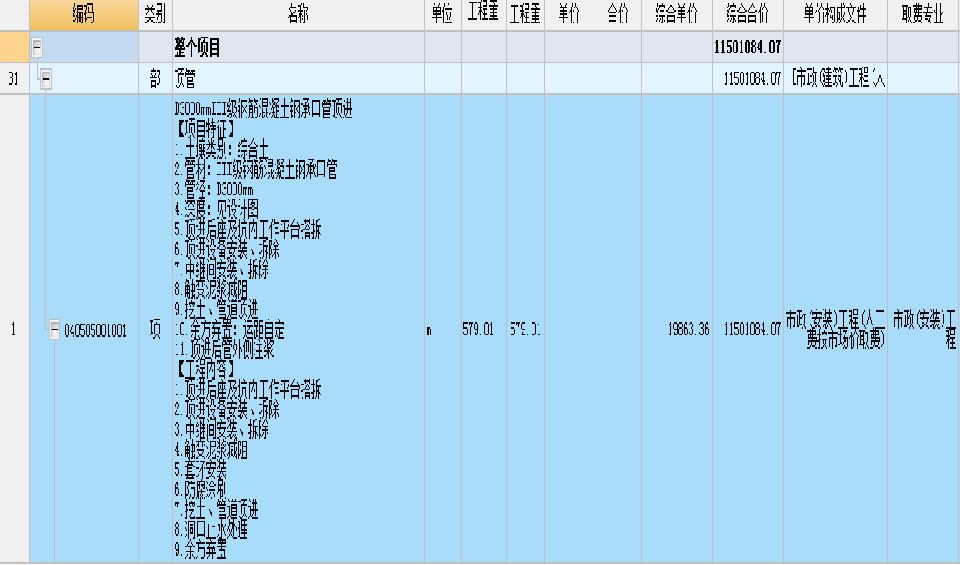Image resolution: width=960 pixels, height=565 pixels.
Task: Select row number 1 cell
Action: coord(14,329)
